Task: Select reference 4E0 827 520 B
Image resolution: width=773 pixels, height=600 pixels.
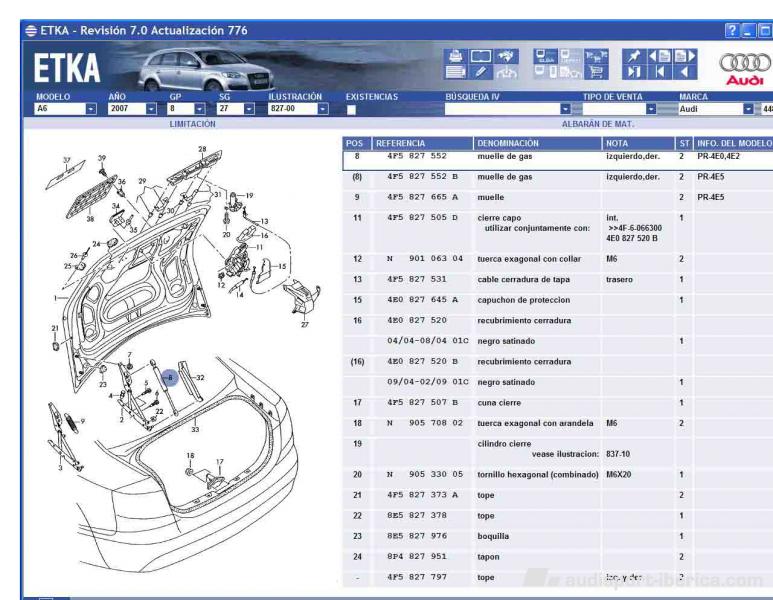Action: pyautogui.click(x=422, y=361)
